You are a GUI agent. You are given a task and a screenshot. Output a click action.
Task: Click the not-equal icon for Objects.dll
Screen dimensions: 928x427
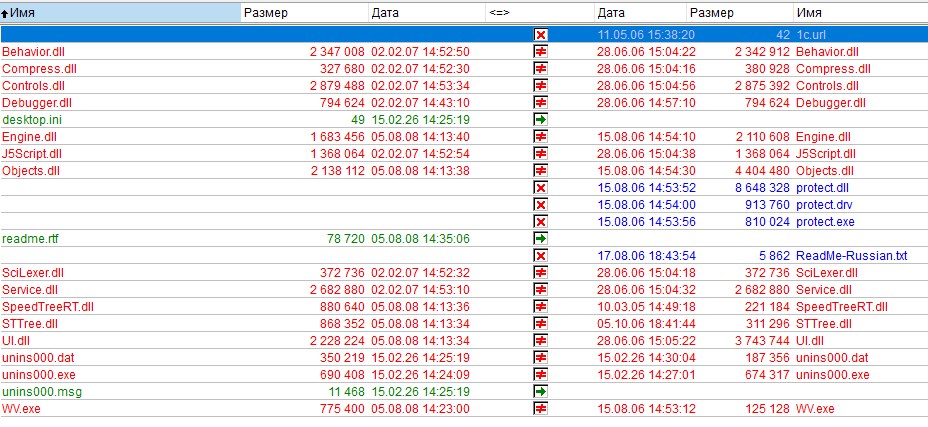click(x=540, y=171)
